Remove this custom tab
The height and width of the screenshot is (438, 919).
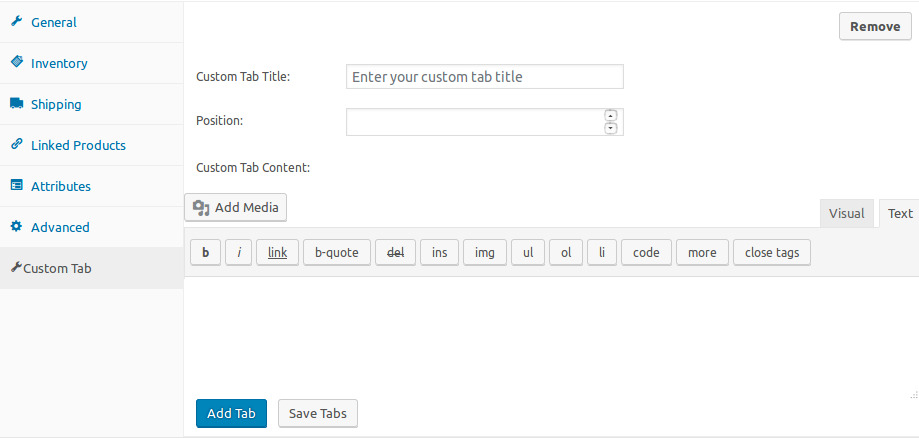point(875,26)
